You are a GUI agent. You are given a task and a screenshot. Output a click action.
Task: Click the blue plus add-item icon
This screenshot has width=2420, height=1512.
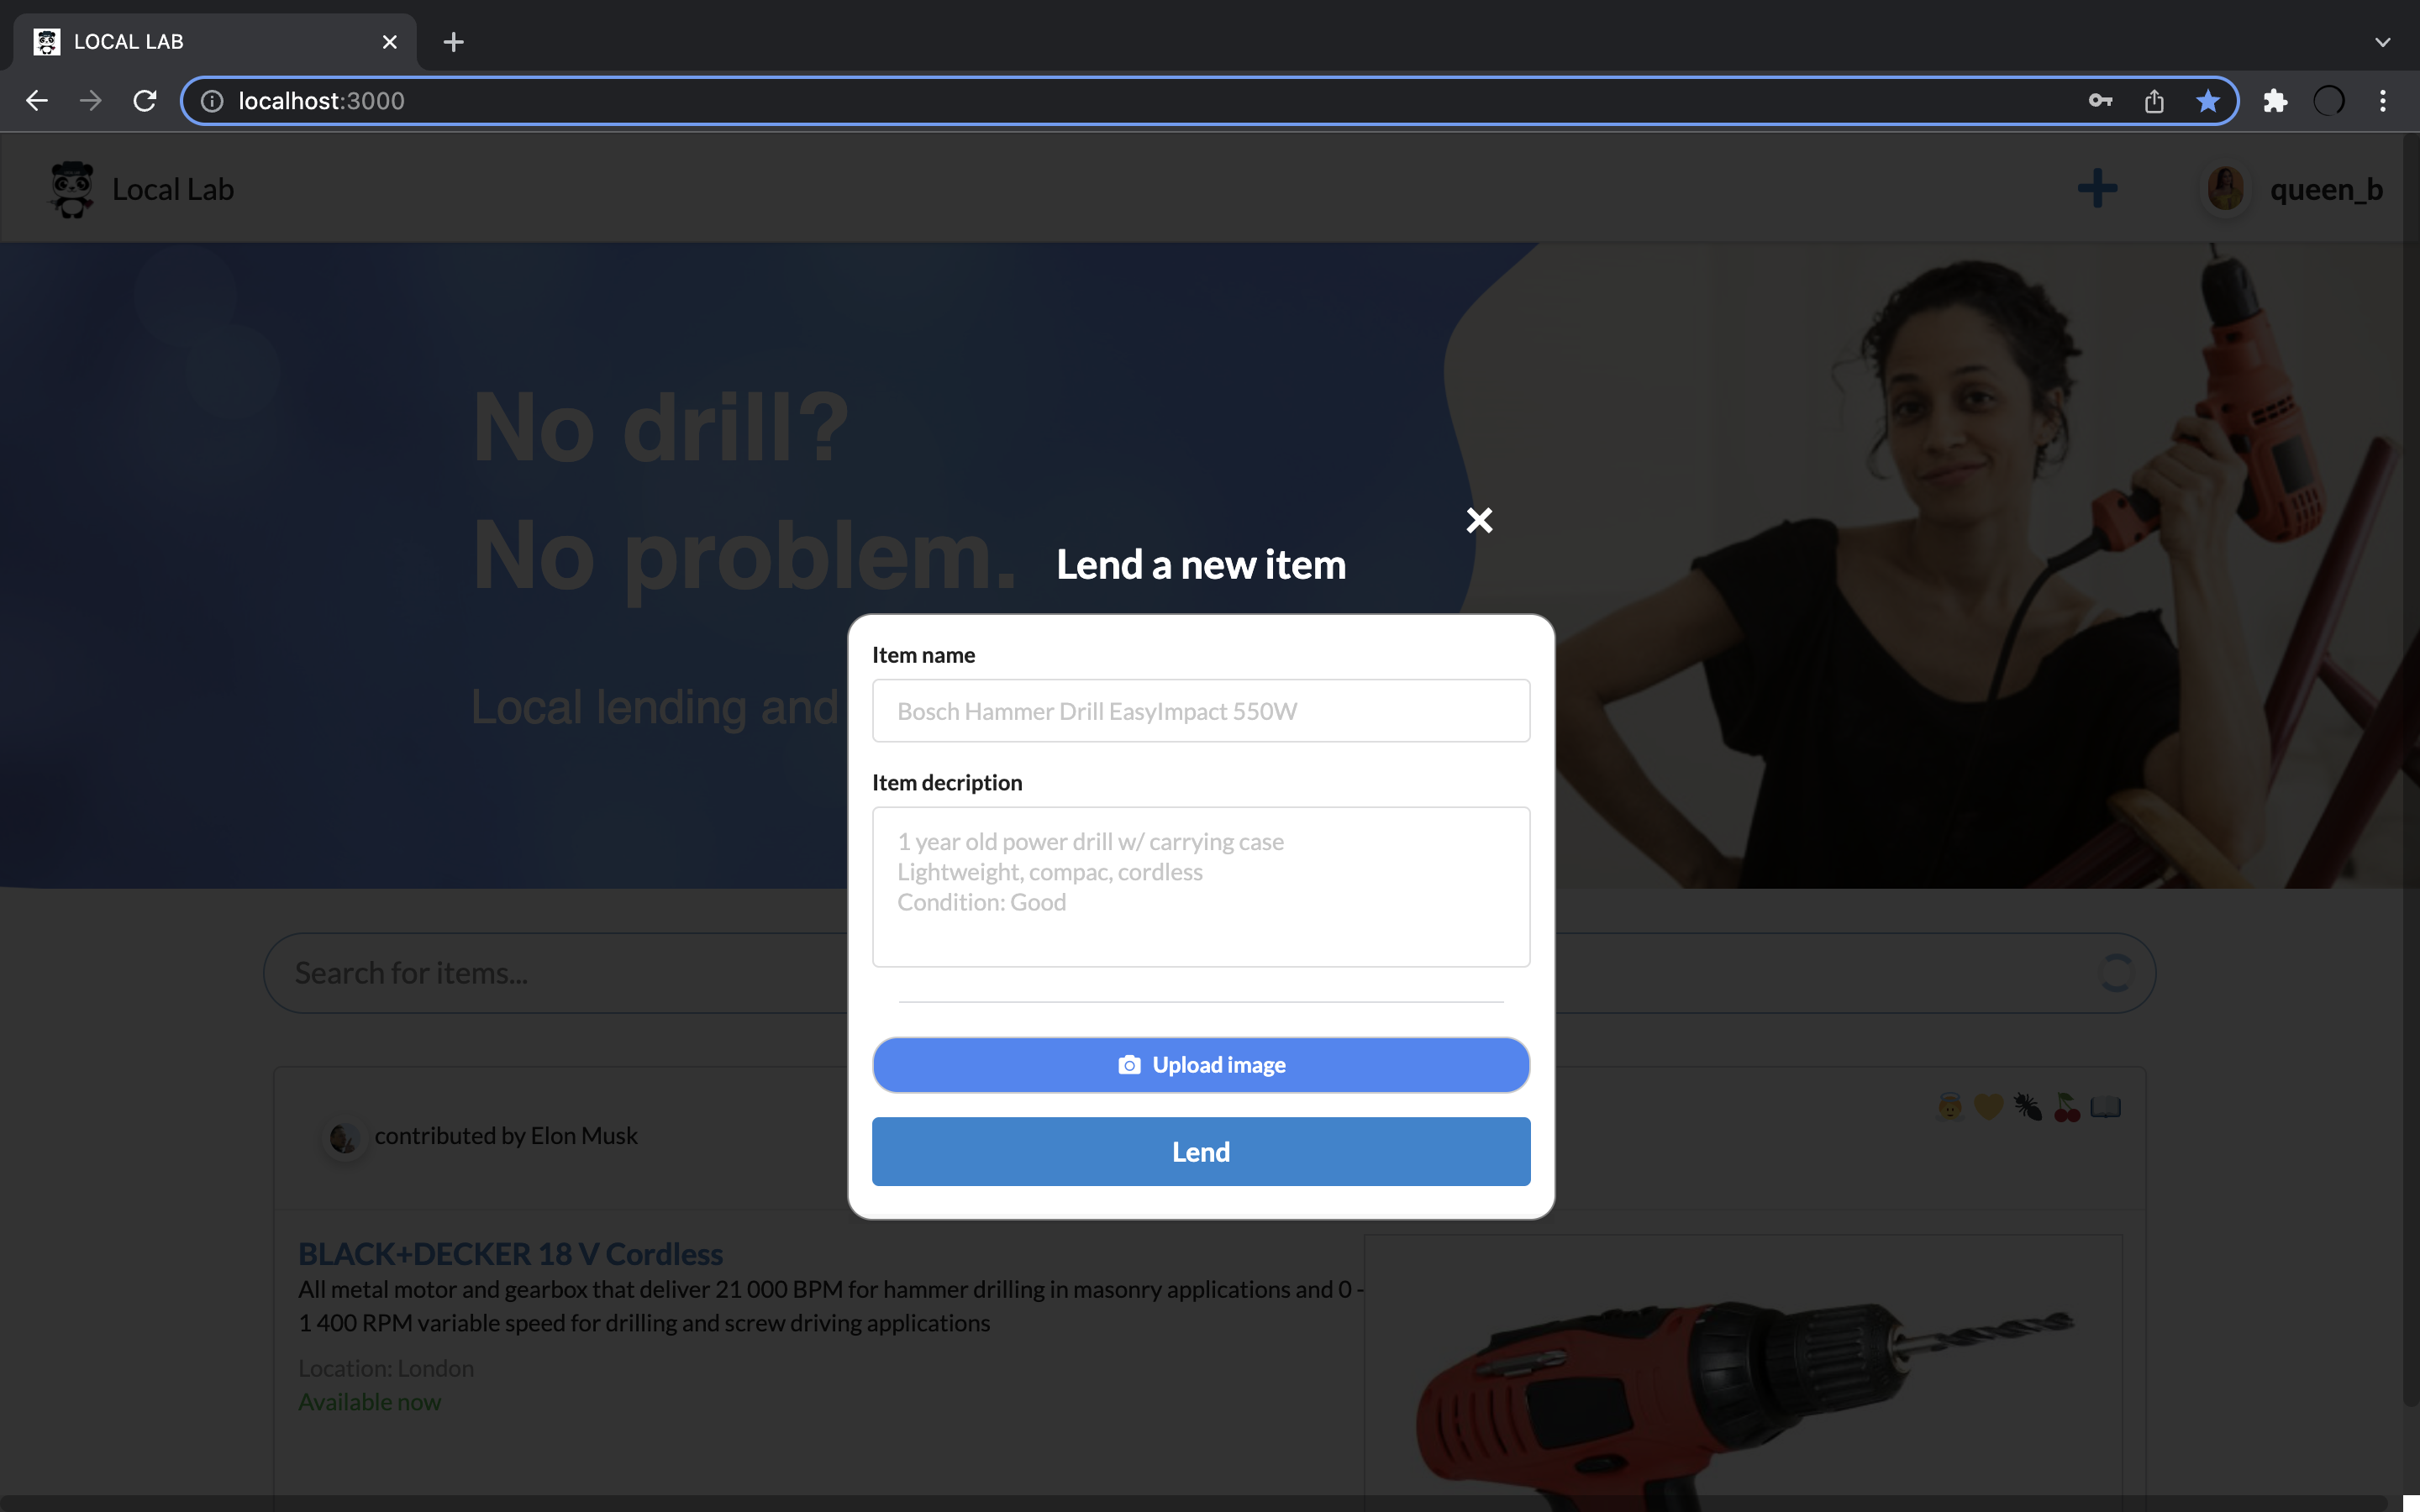2097,188
